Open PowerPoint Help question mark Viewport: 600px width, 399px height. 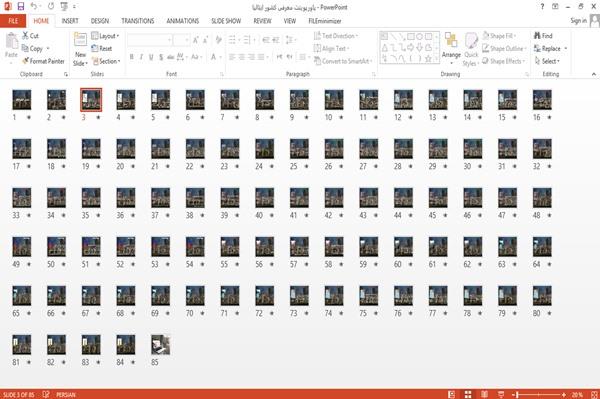pyautogui.click(x=542, y=7)
